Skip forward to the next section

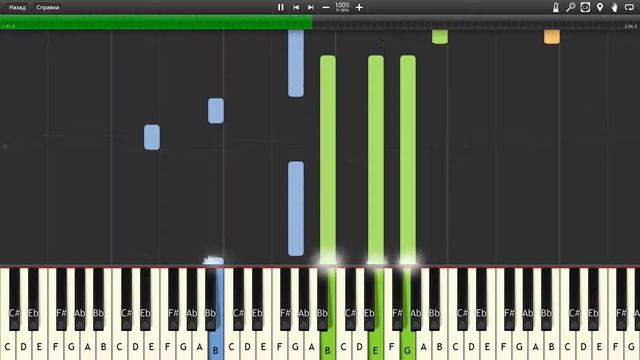311,7
